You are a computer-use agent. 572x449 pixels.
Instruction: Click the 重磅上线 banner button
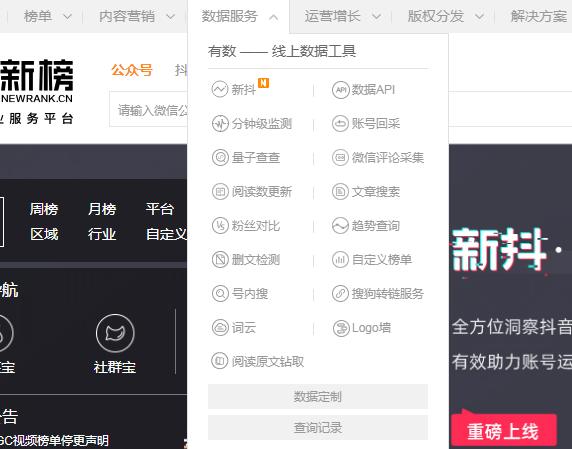pyautogui.click(x=503, y=431)
